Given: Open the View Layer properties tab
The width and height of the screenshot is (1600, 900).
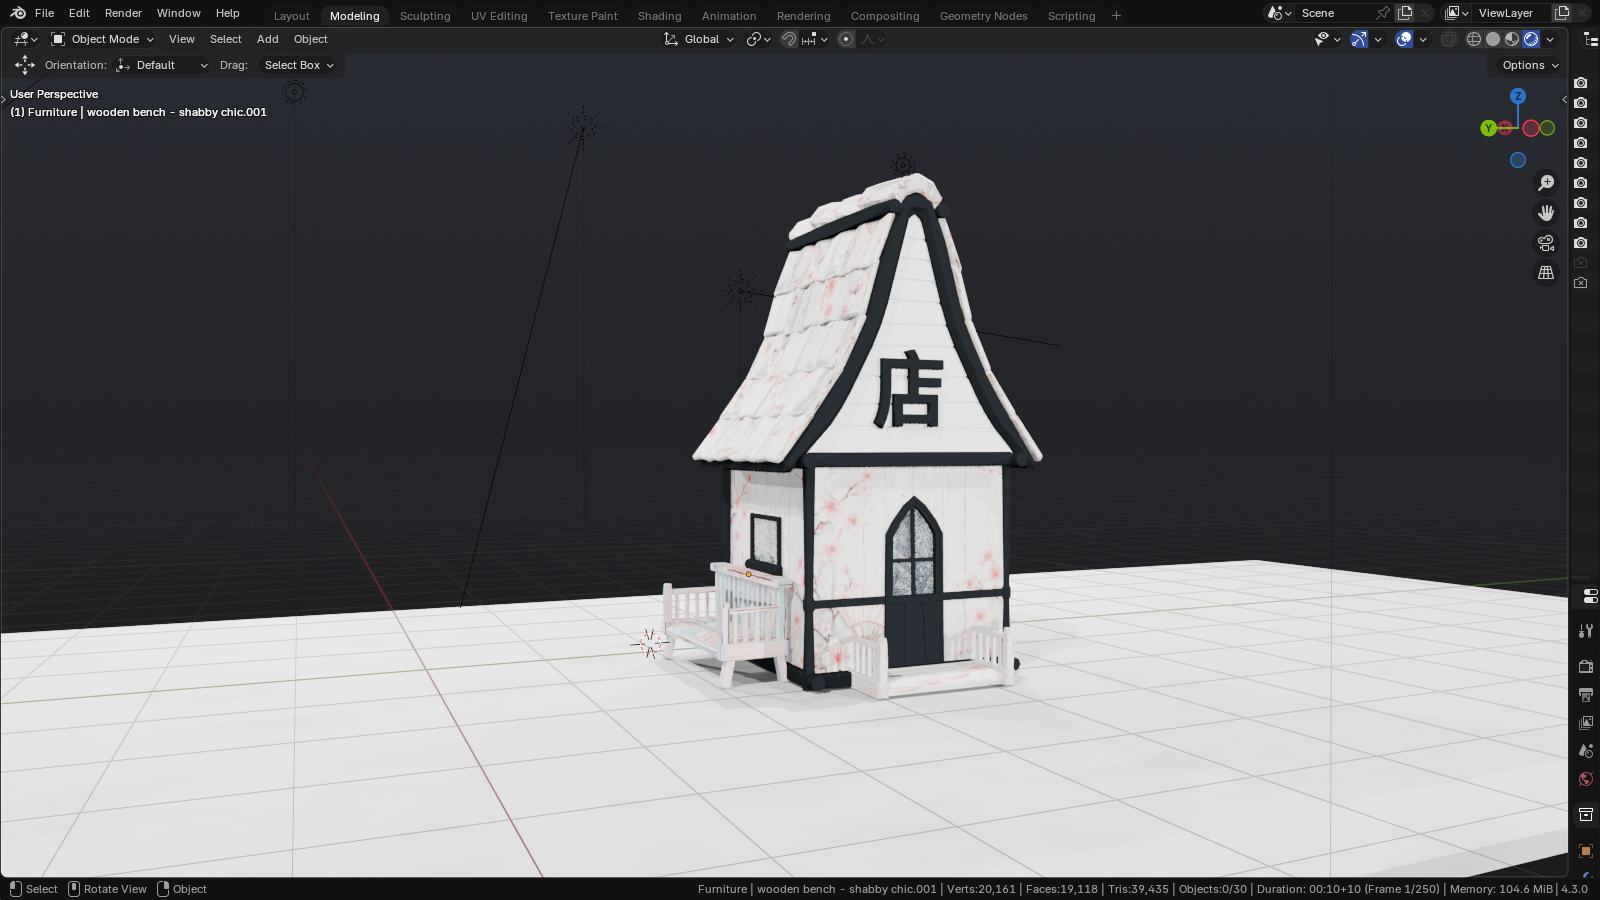Looking at the screenshot, I should (1585, 722).
